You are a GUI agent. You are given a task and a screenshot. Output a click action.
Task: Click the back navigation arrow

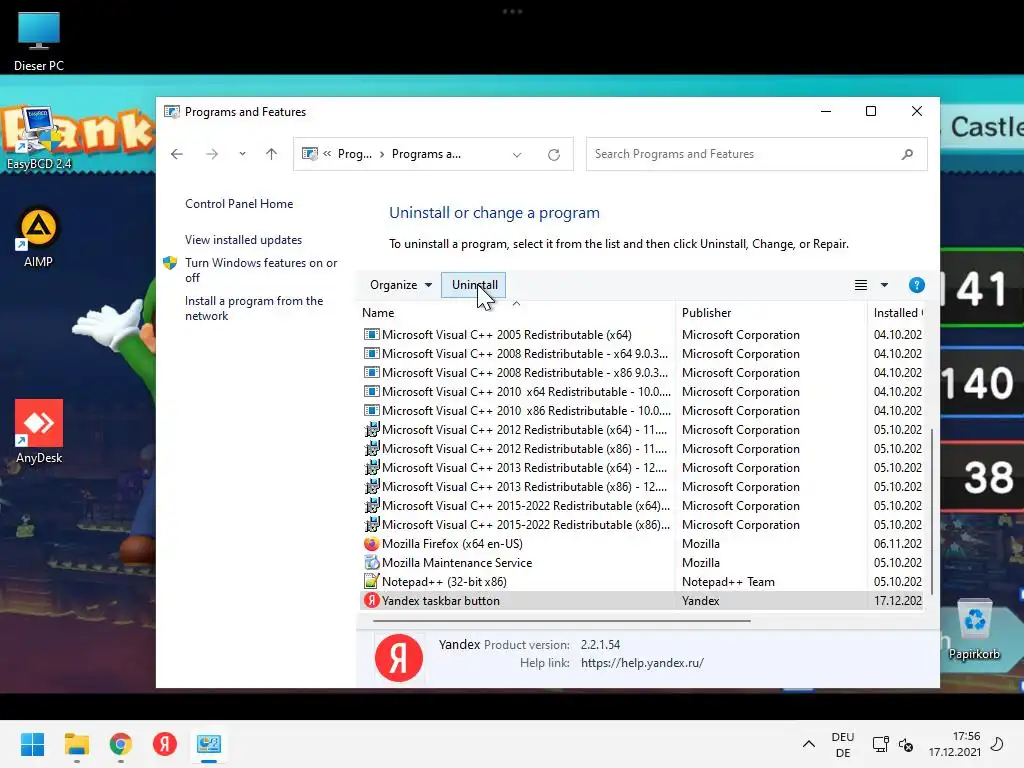click(176, 154)
